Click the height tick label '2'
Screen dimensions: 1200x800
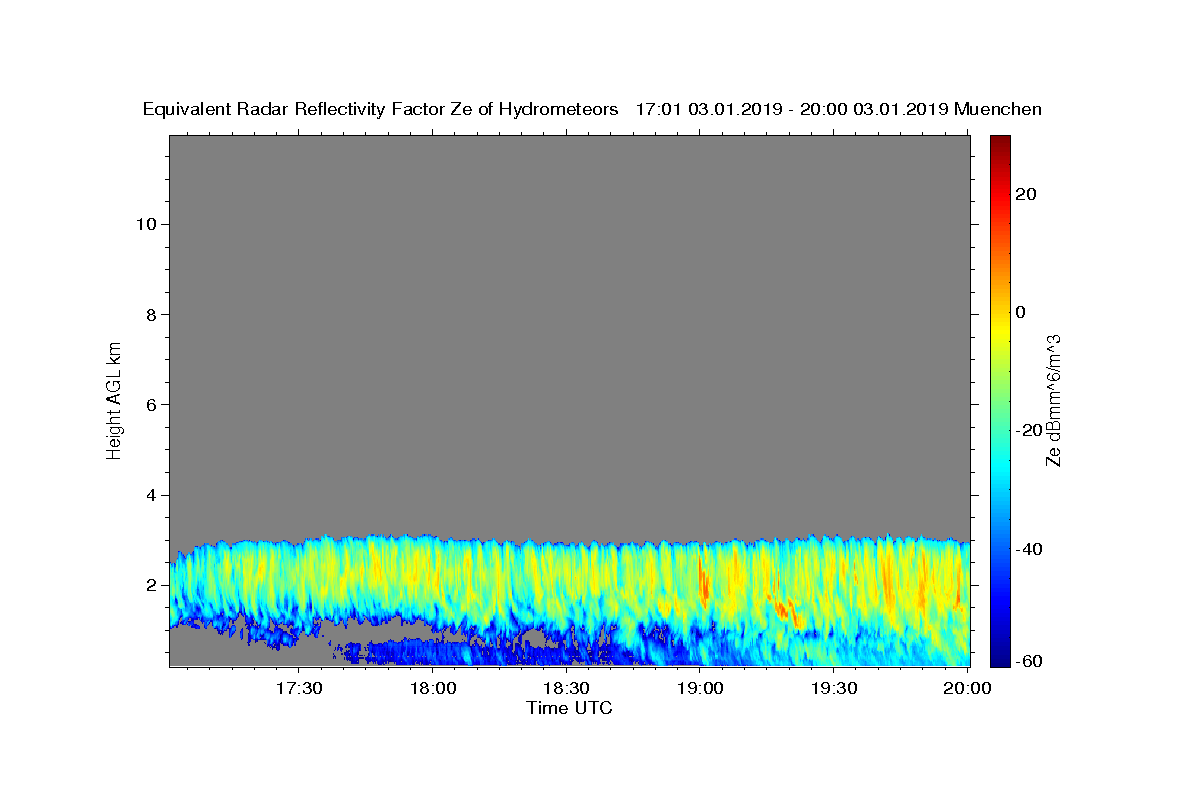tap(151, 585)
